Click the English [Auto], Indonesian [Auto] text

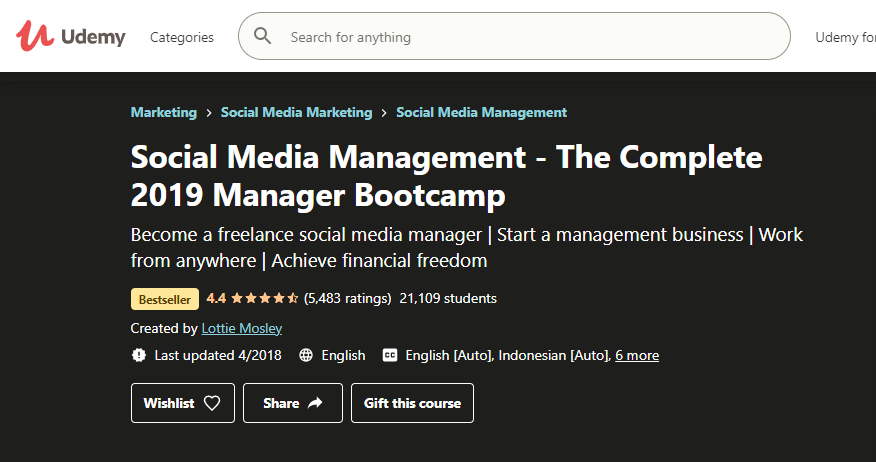click(508, 355)
